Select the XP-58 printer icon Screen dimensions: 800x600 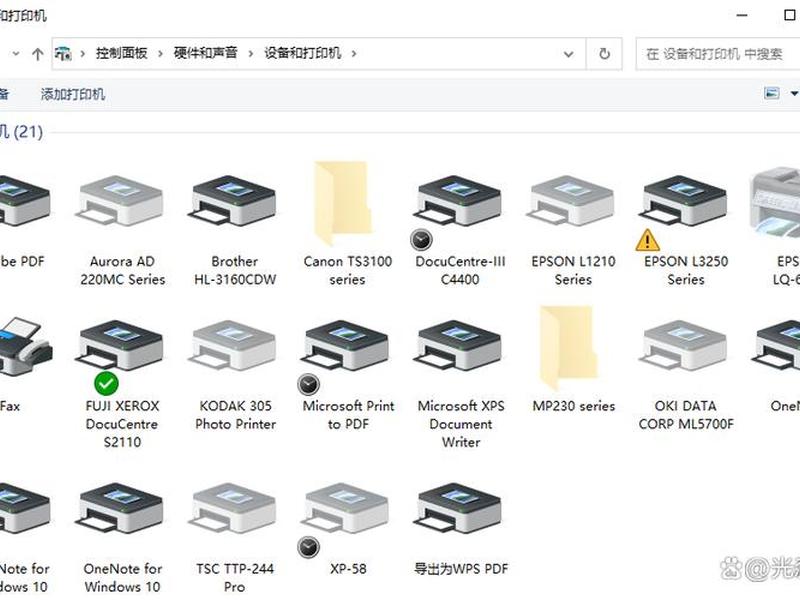346,508
